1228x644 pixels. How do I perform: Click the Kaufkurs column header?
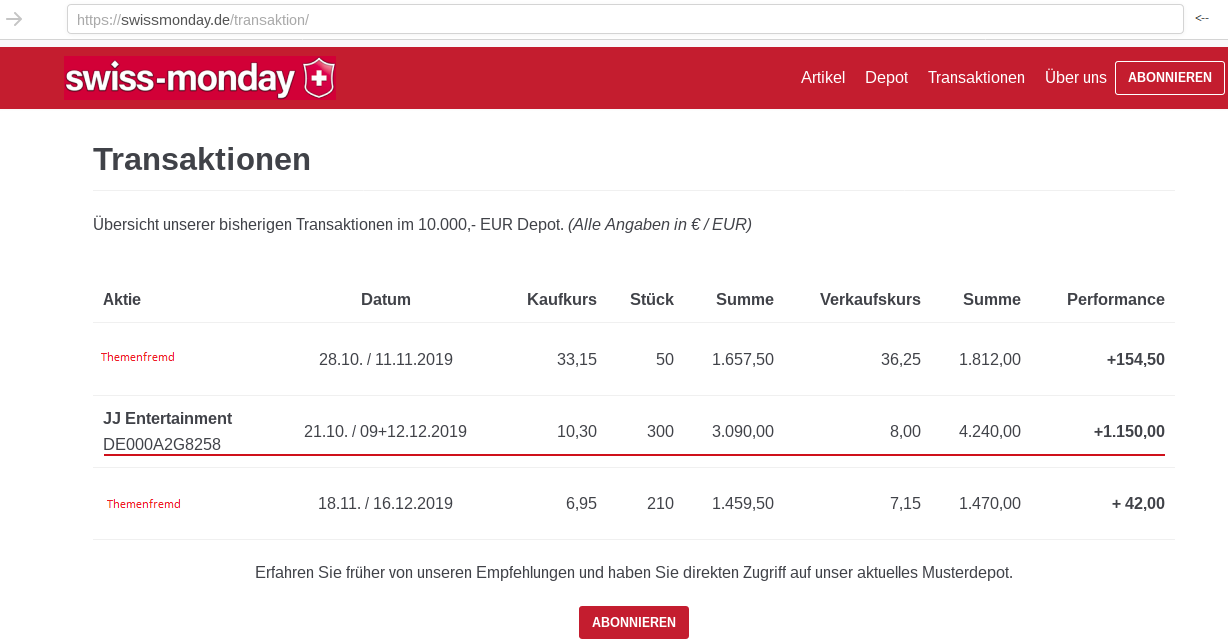[562, 299]
